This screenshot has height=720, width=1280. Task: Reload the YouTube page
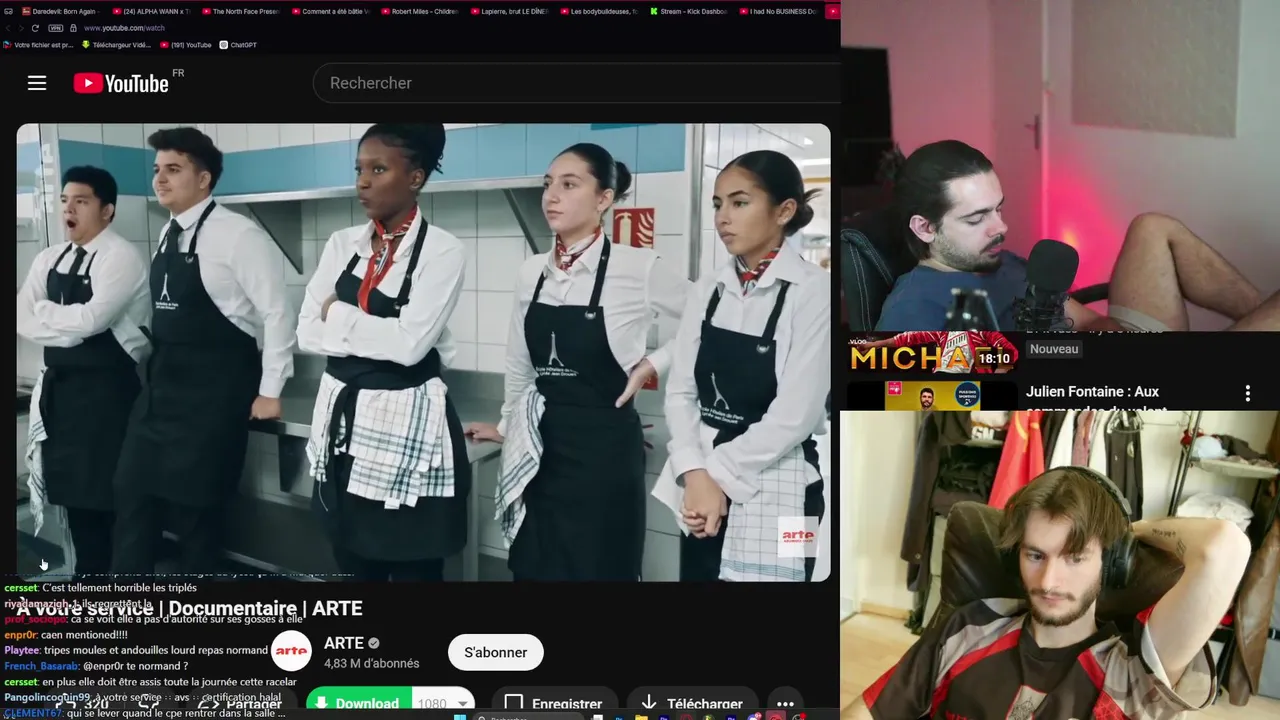(x=35, y=28)
